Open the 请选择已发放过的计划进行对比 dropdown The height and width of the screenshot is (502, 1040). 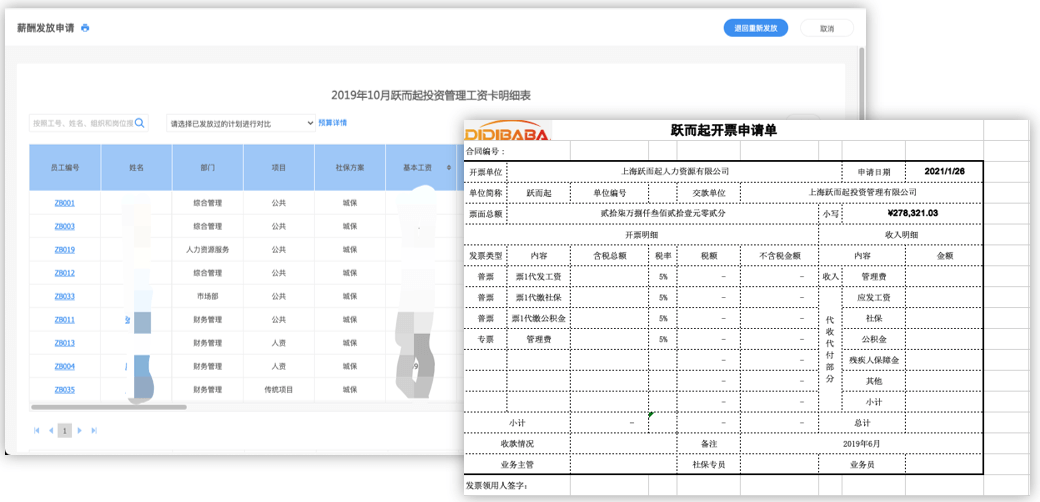[240, 123]
